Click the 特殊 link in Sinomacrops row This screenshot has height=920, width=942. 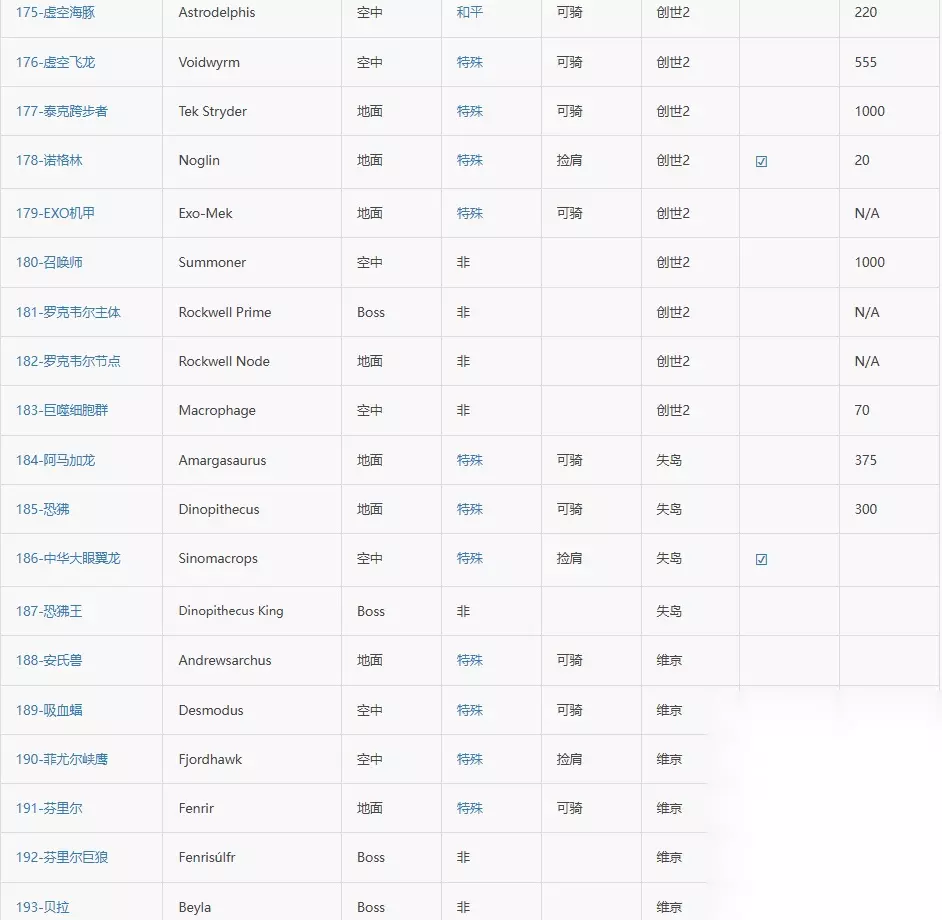coord(470,558)
